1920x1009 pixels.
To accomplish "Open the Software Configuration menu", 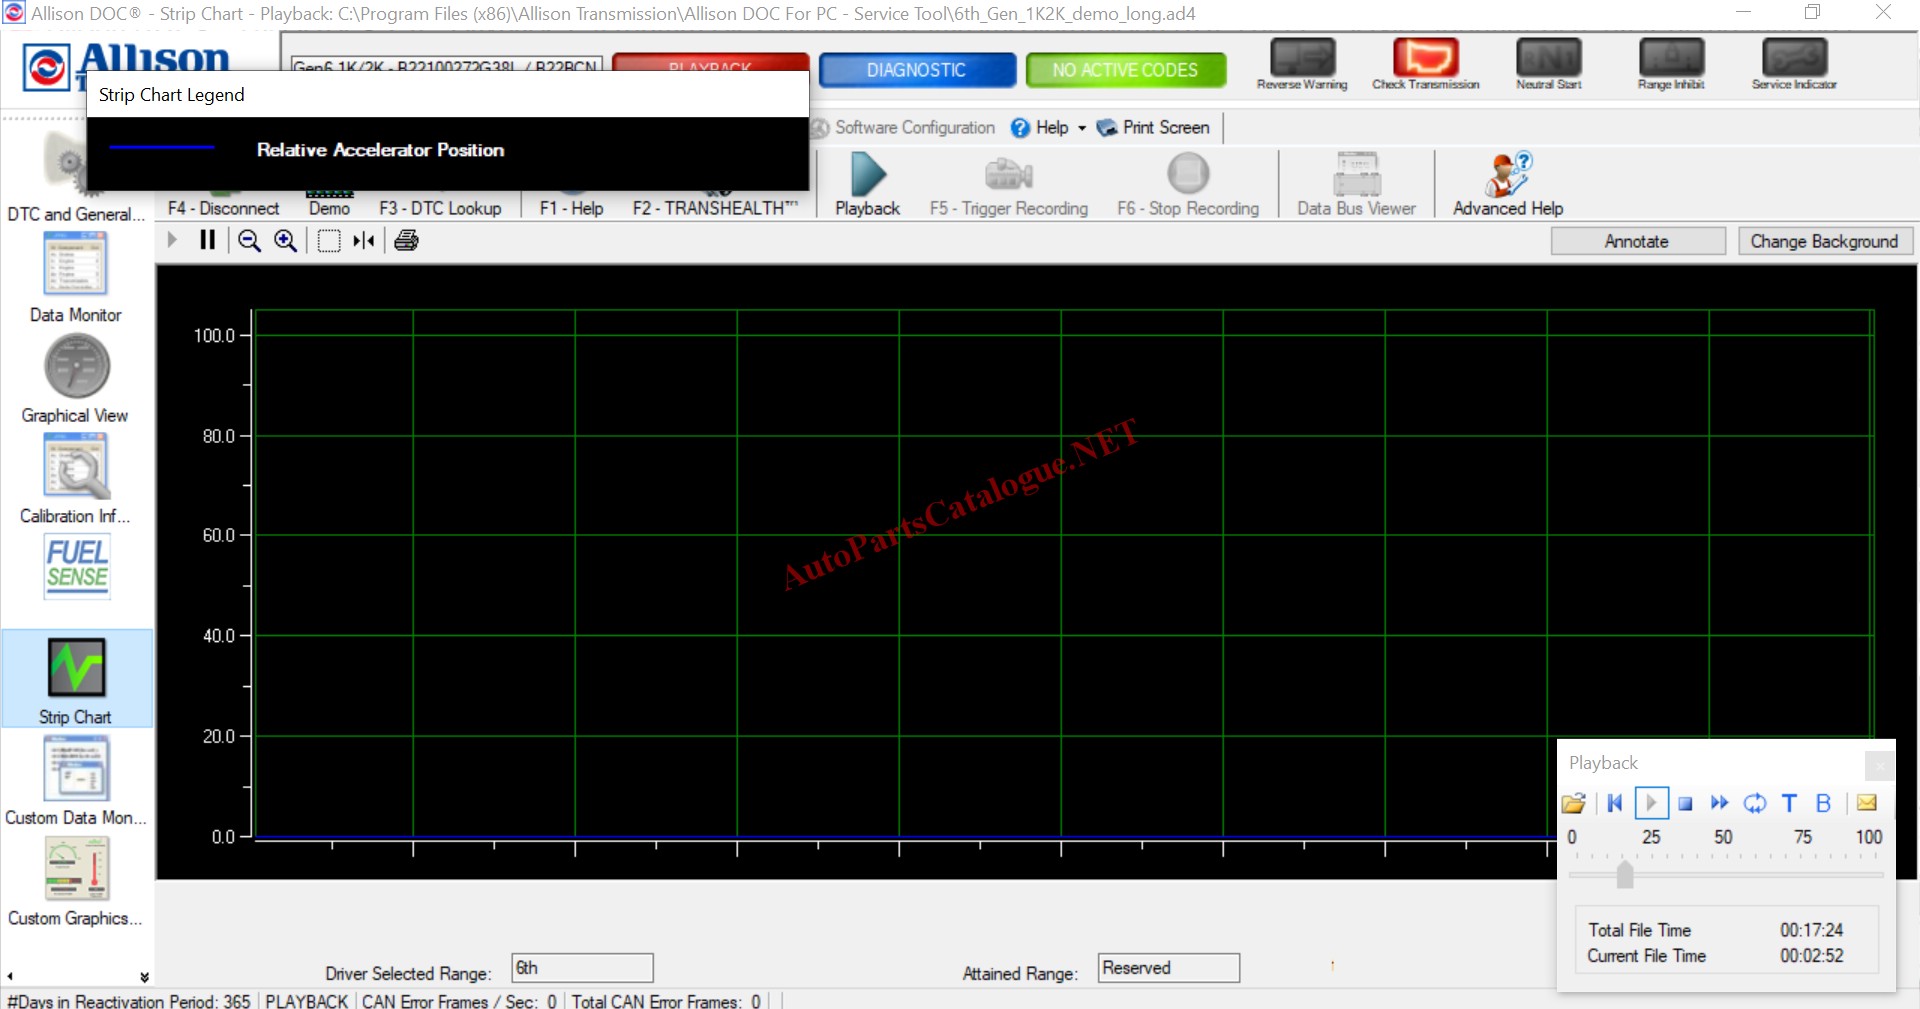I will tap(903, 128).
